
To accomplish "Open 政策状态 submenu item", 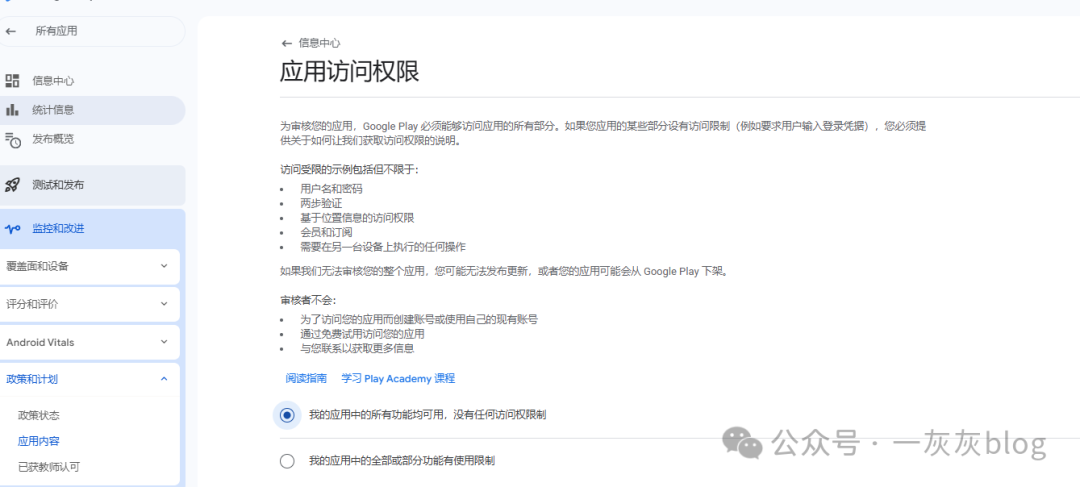I will pos(39,415).
